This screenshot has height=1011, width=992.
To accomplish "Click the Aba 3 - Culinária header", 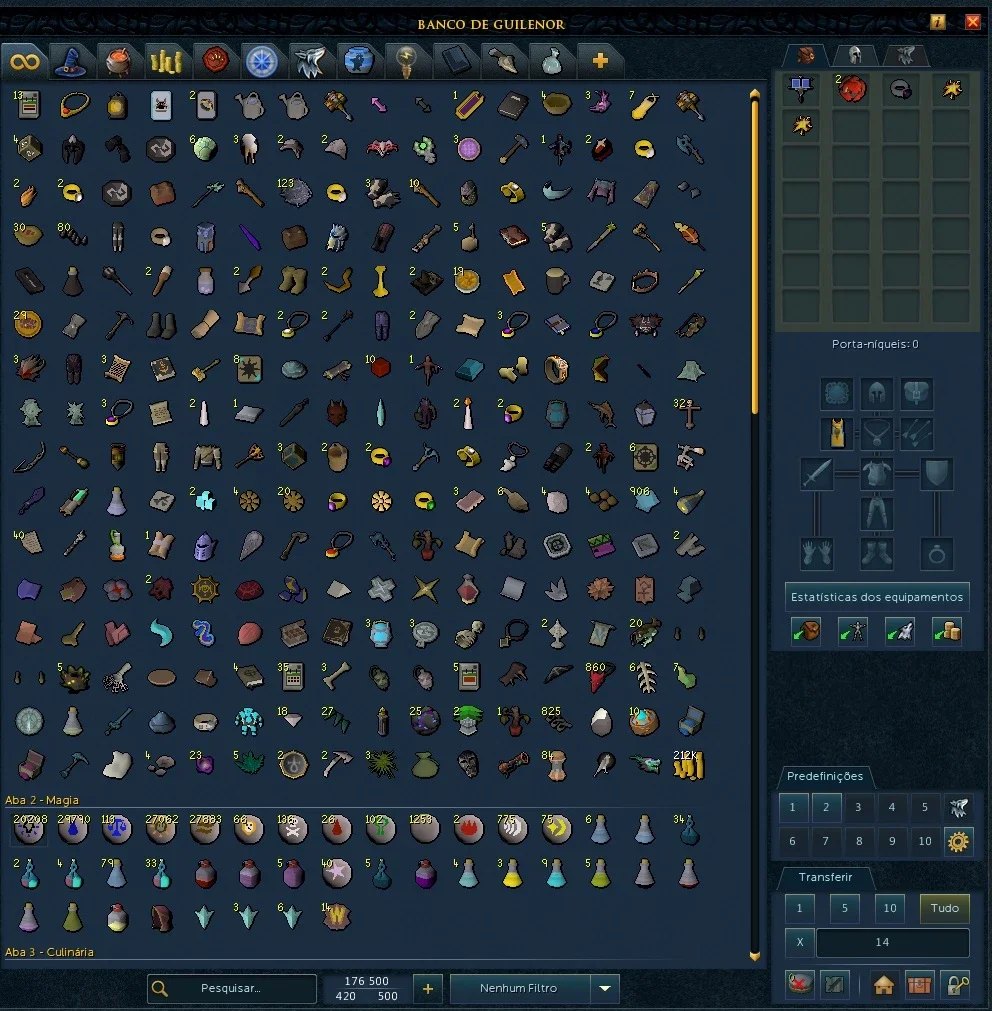I will point(50,952).
